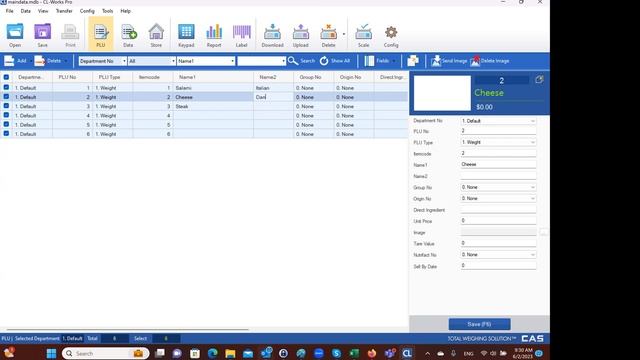Open the CL-Works app in taskbar
Viewport: 640px width, 360px height.
tap(407, 353)
